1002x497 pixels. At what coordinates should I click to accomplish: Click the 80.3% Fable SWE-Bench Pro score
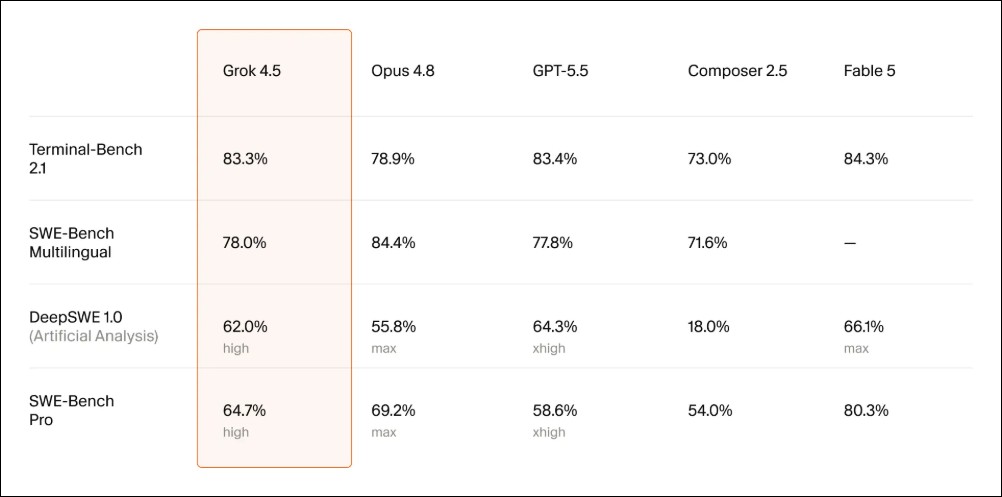[x=866, y=411]
